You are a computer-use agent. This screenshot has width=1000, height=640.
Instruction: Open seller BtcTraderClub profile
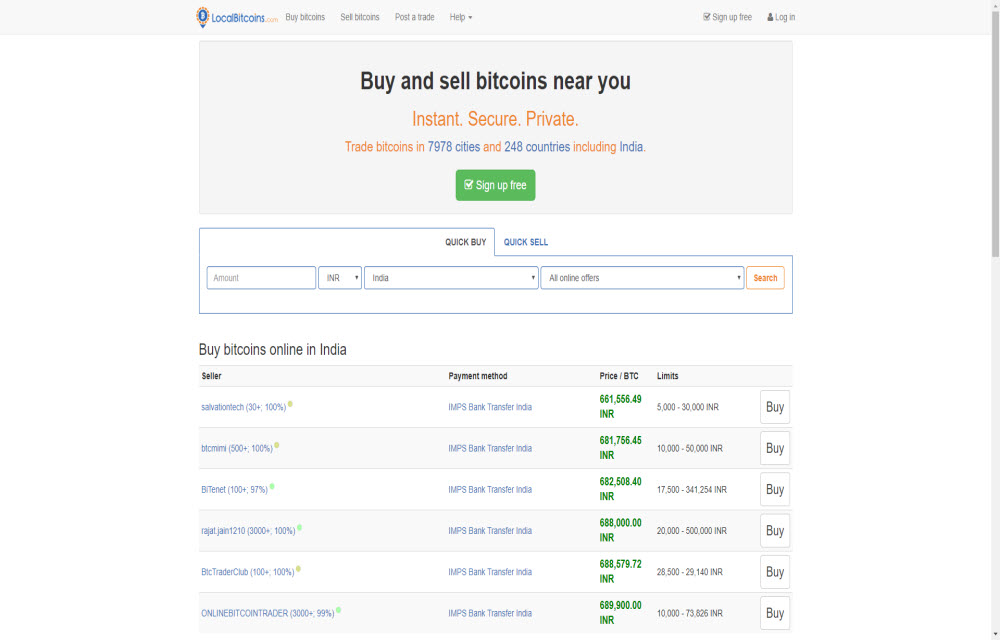(247, 572)
